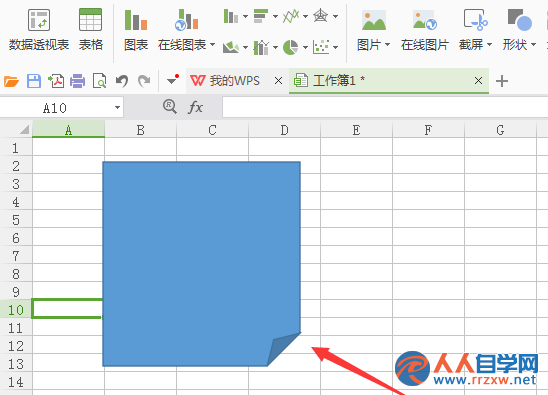Choose the area chart type icon
Screen dimensions: 548x395
click(x=231, y=47)
